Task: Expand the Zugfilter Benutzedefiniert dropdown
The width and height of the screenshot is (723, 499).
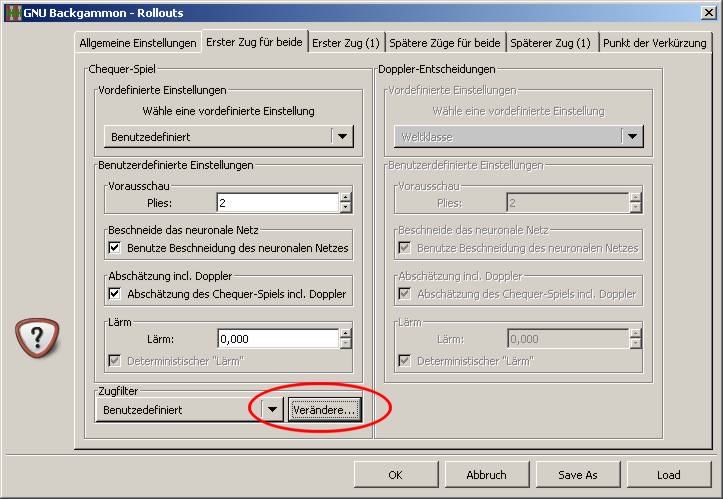Action: click(190, 410)
